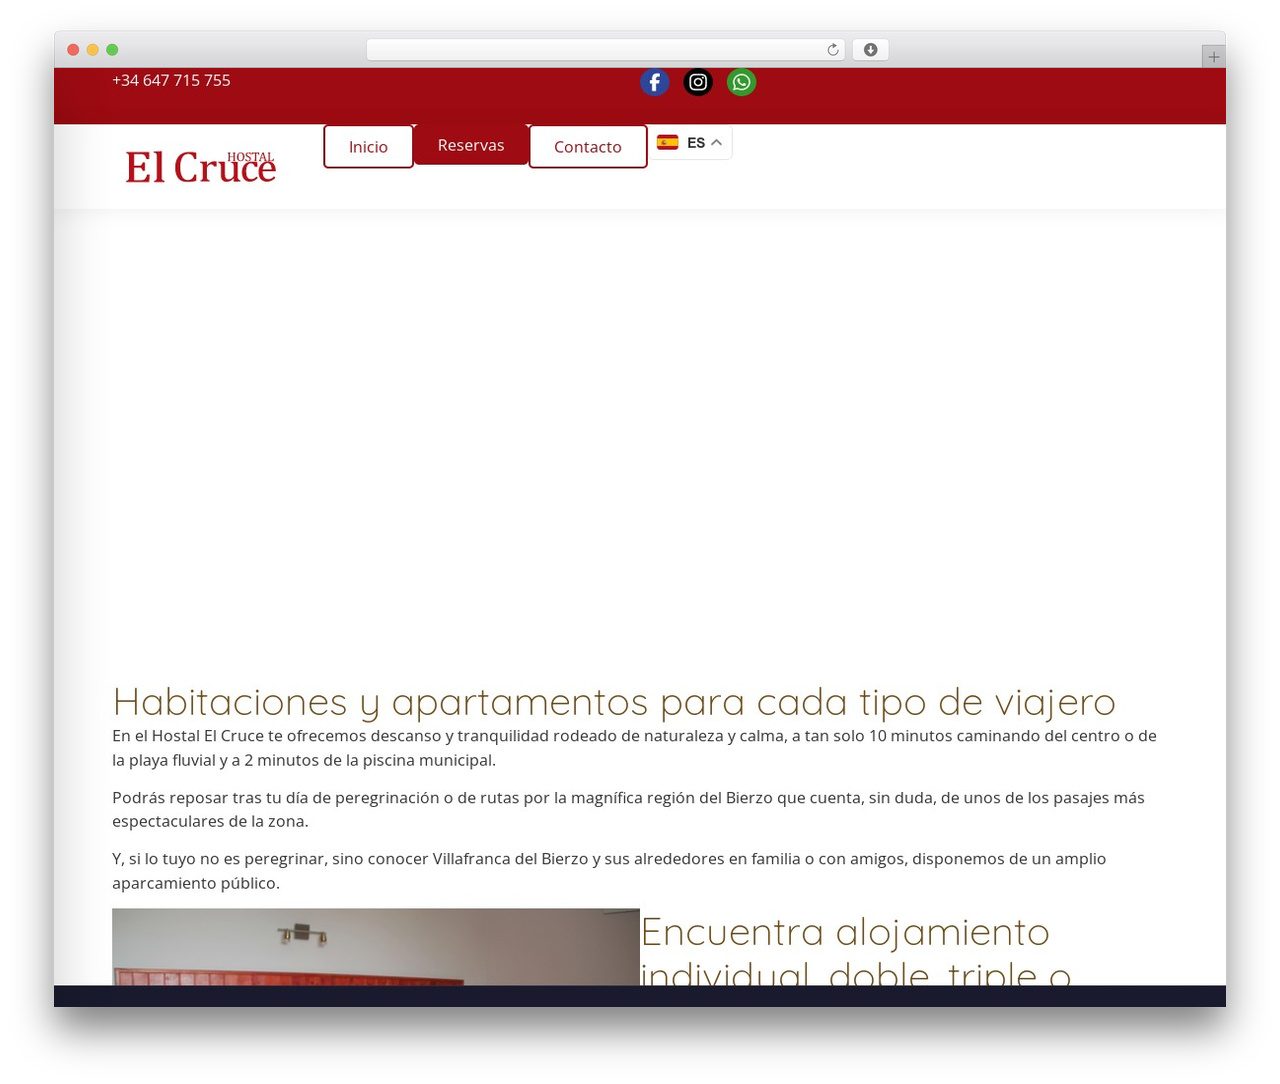This screenshot has width=1280, height=1084.
Task: Open the Reservas menu item
Action: [x=471, y=145]
